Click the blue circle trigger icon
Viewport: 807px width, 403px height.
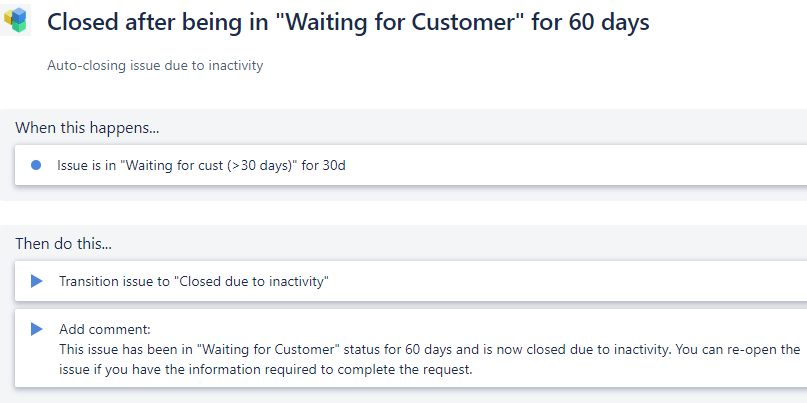point(36,165)
